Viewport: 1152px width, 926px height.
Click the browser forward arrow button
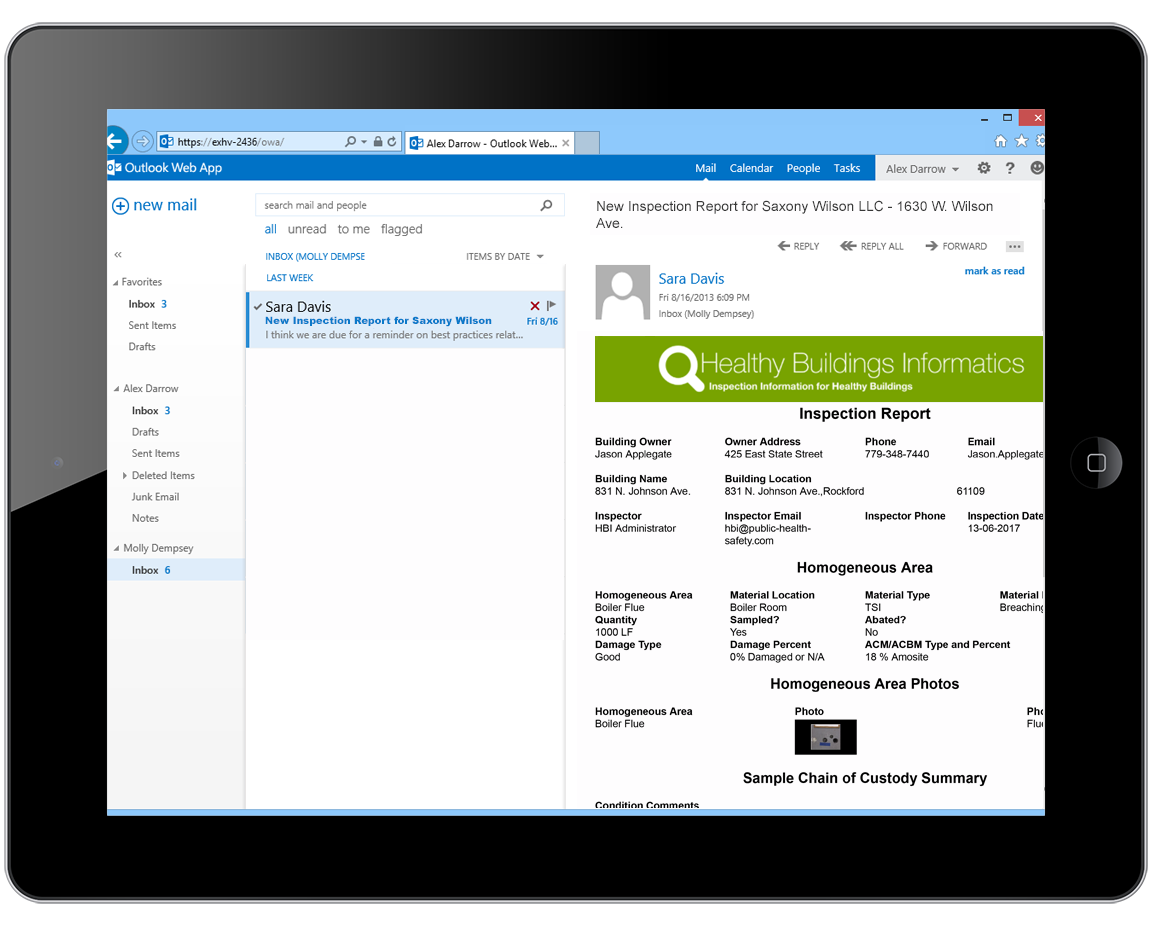[143, 141]
